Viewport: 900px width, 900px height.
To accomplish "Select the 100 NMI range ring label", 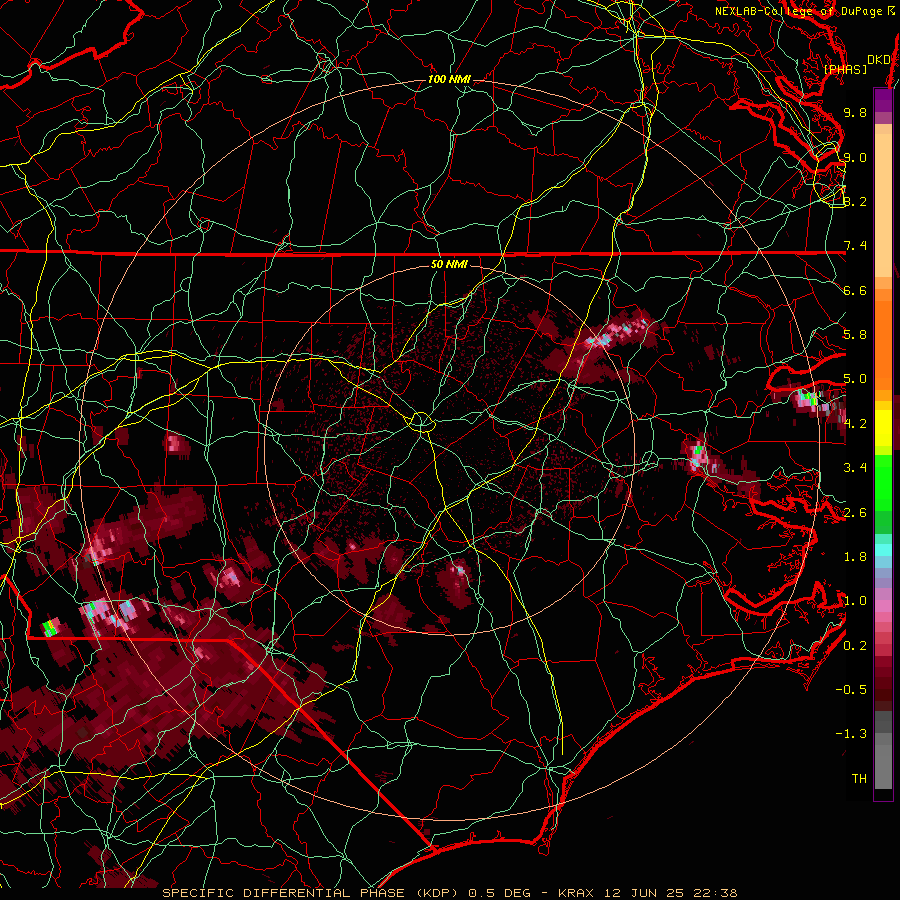I will 449,79.
